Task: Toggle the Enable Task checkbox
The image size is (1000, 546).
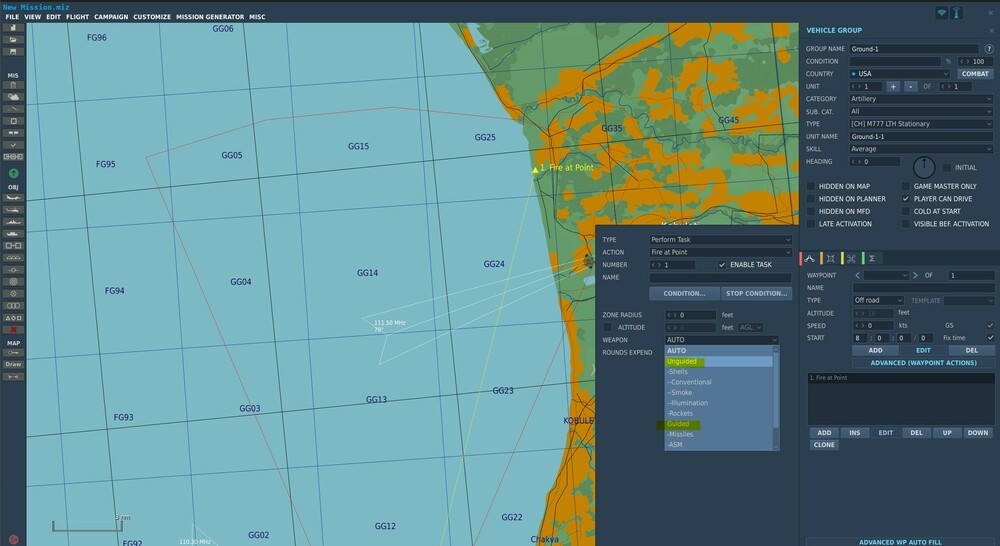Action: 723,265
